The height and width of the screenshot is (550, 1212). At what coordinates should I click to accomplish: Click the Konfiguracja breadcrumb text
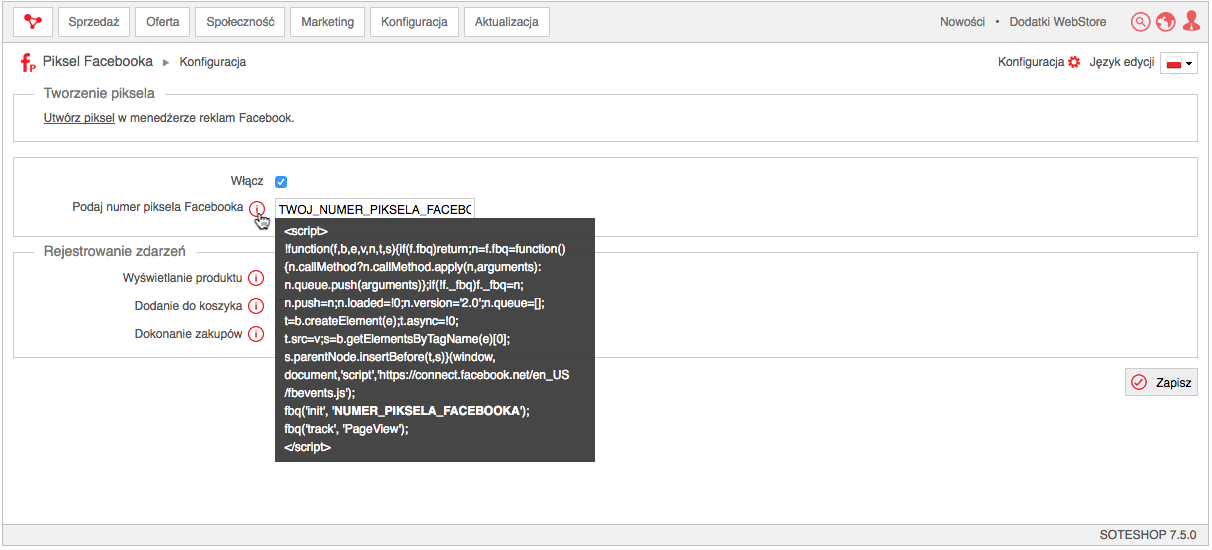click(213, 62)
